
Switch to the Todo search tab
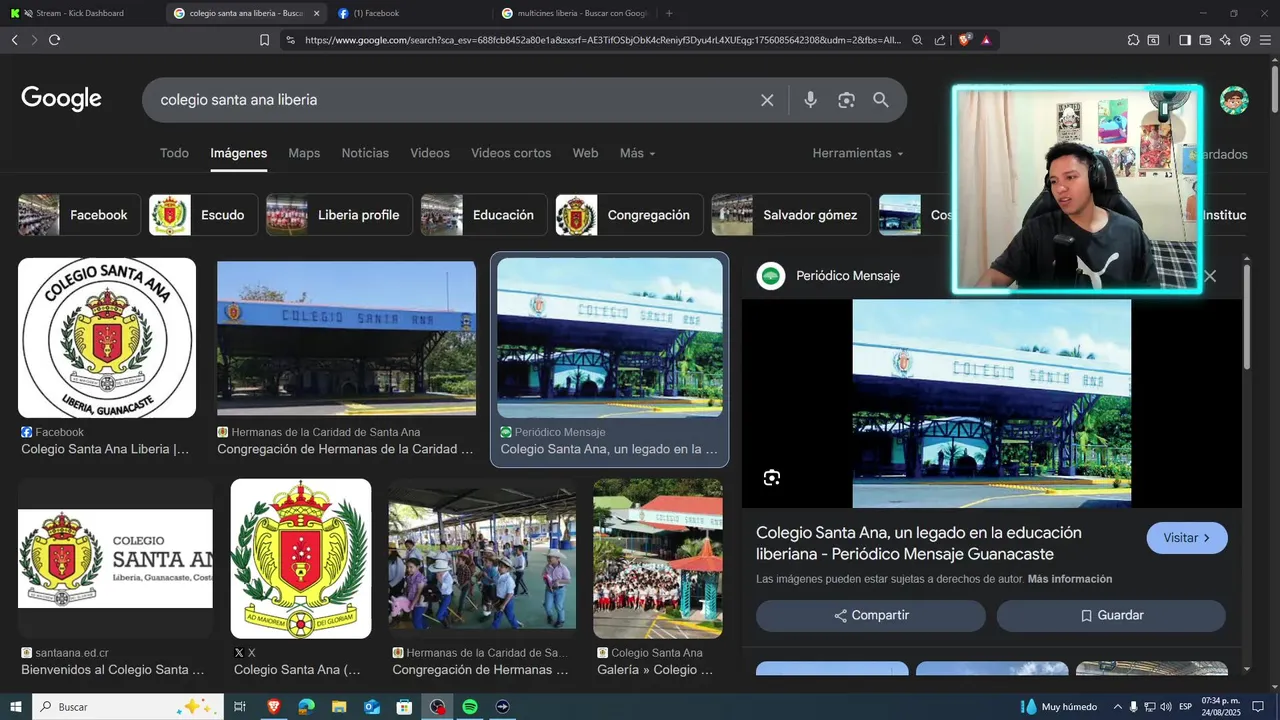174,153
